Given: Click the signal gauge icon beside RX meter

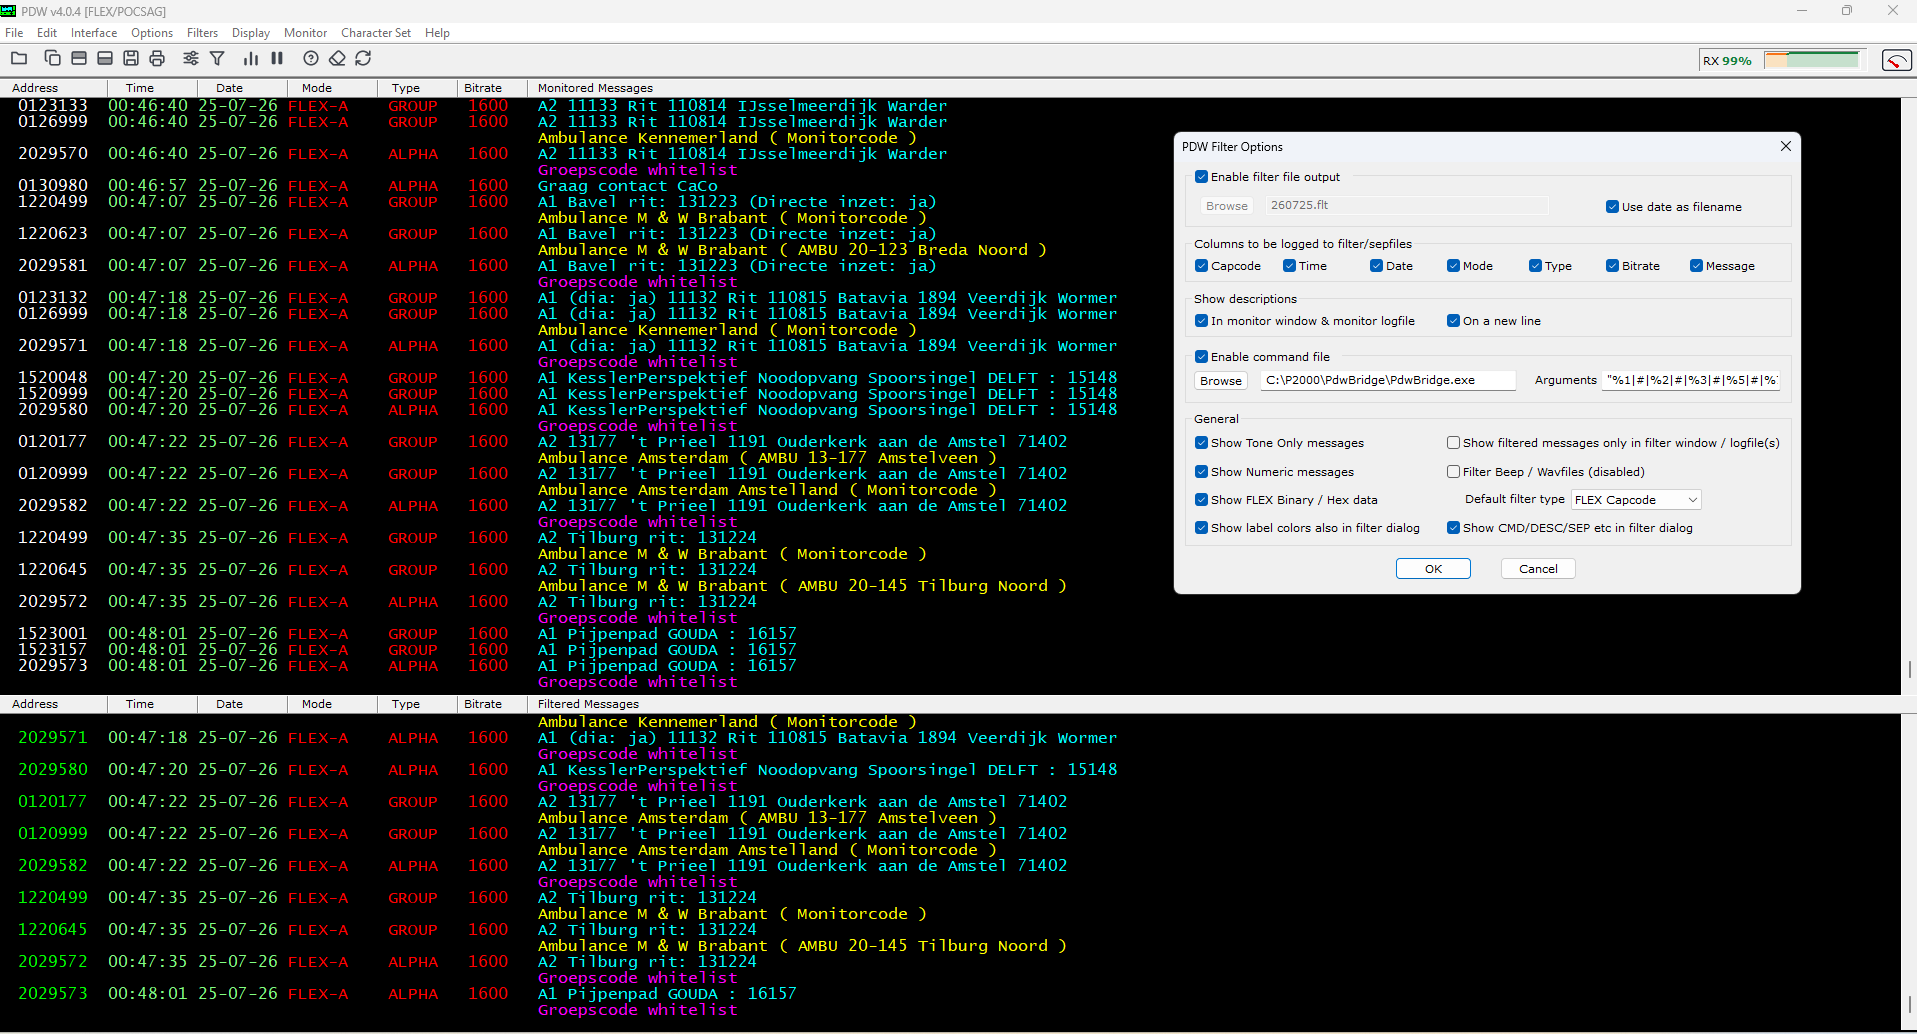Looking at the screenshot, I should pos(1896,60).
